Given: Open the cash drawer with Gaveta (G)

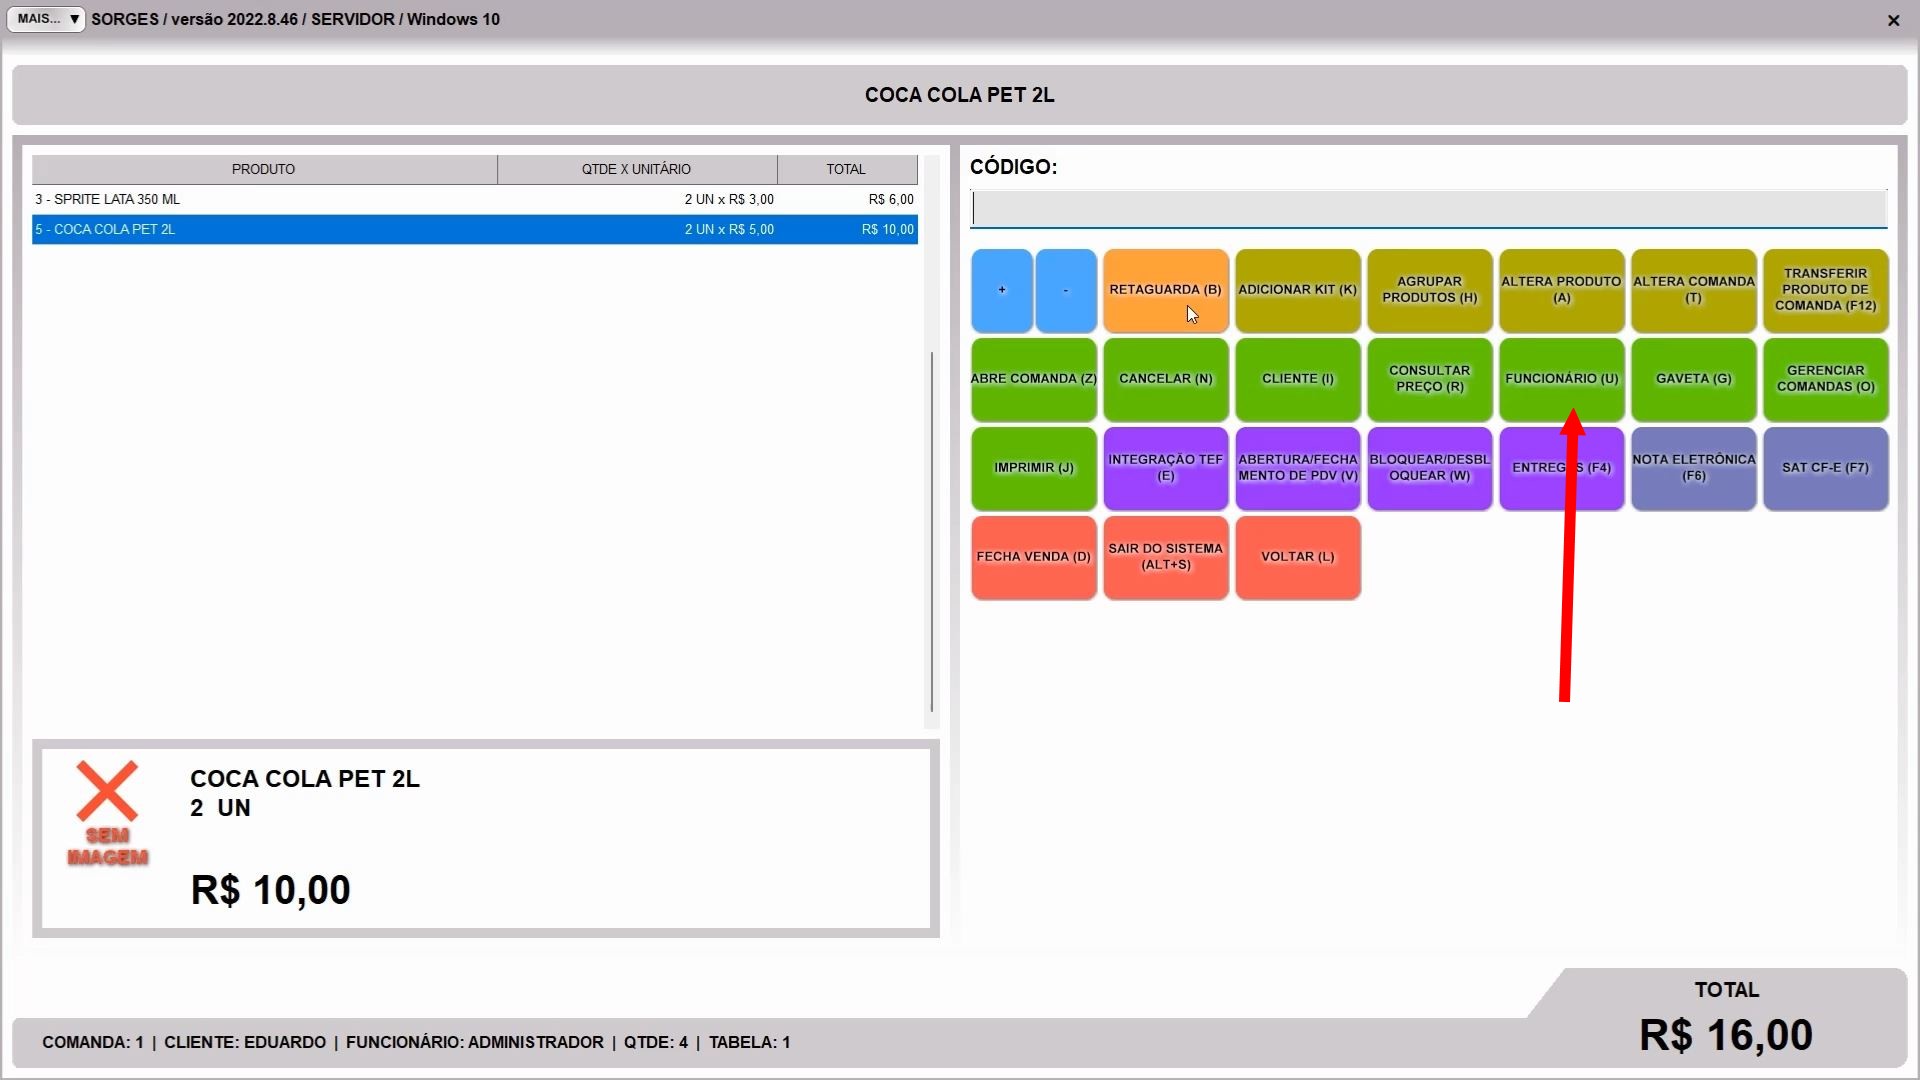Looking at the screenshot, I should point(1693,379).
